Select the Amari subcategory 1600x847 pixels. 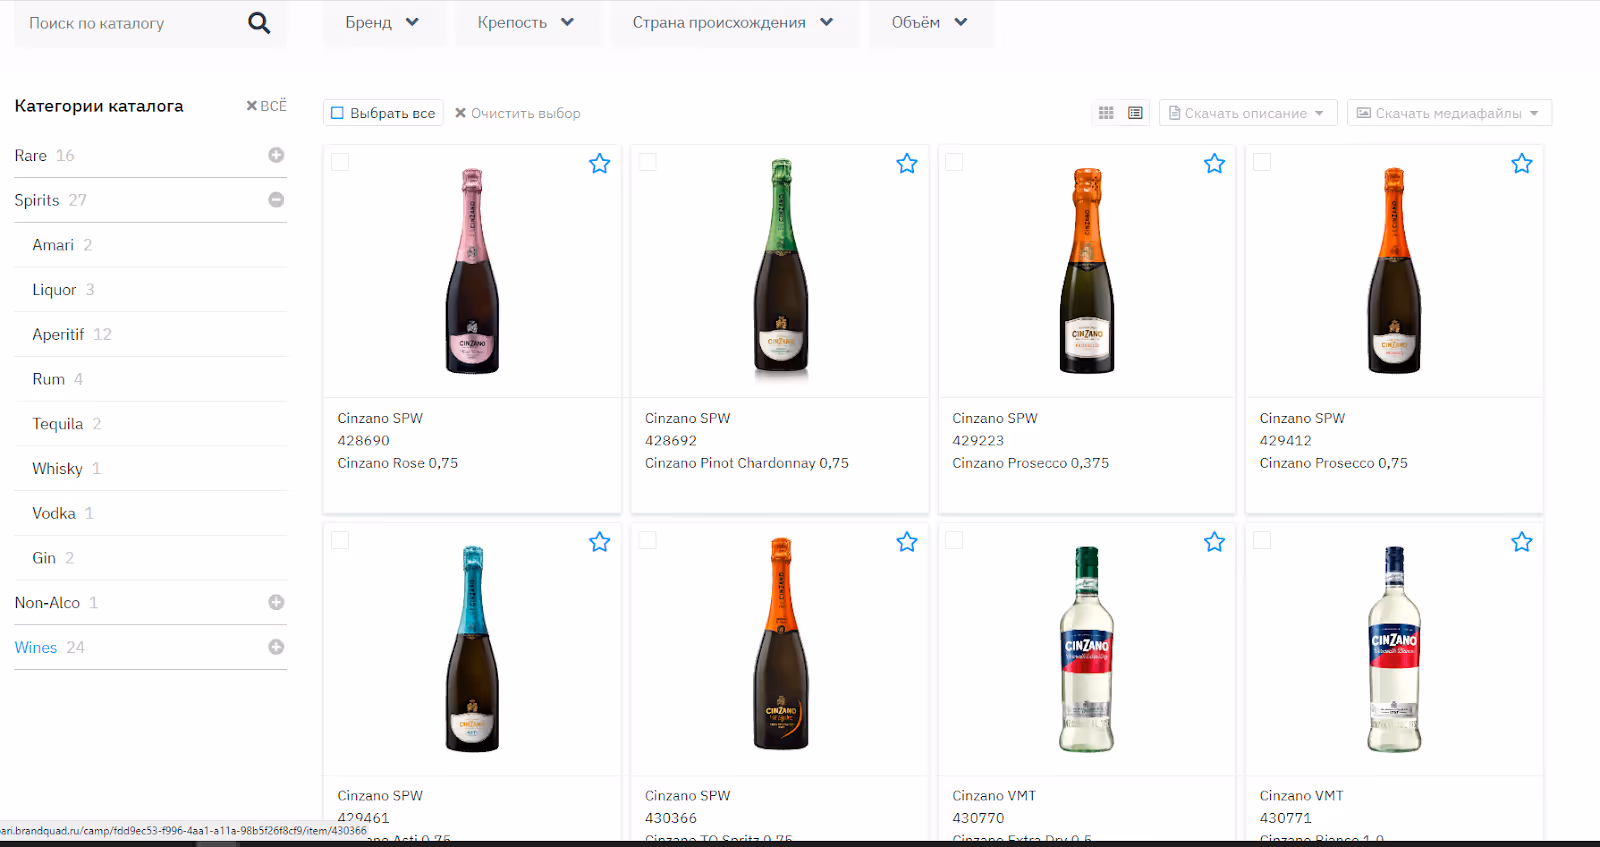tap(53, 245)
